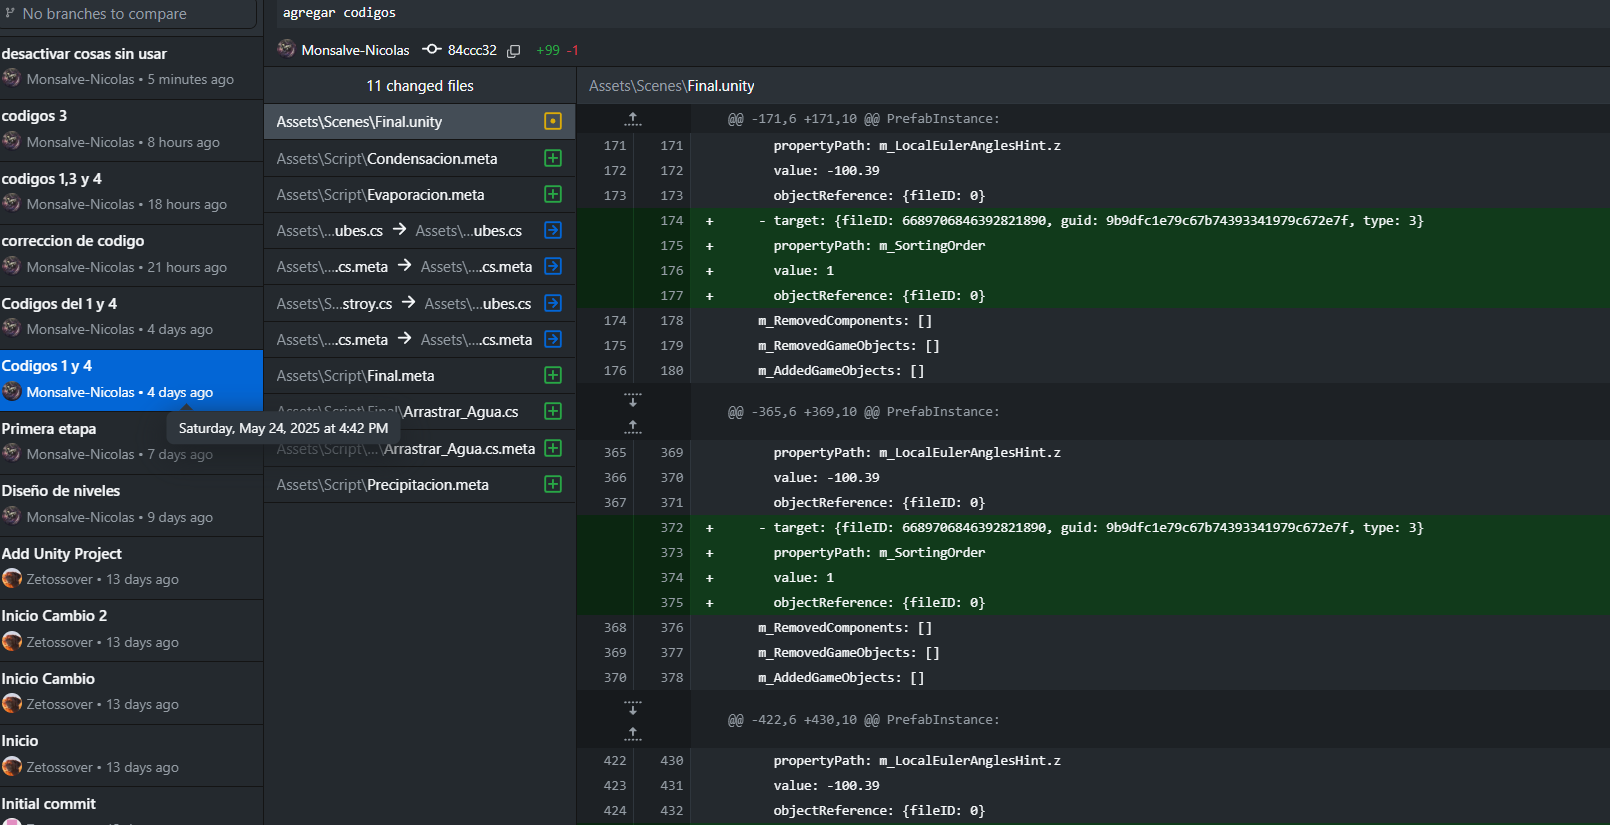
Task: Click renamed icon on the stroy.cs row
Action: pyautogui.click(x=553, y=303)
